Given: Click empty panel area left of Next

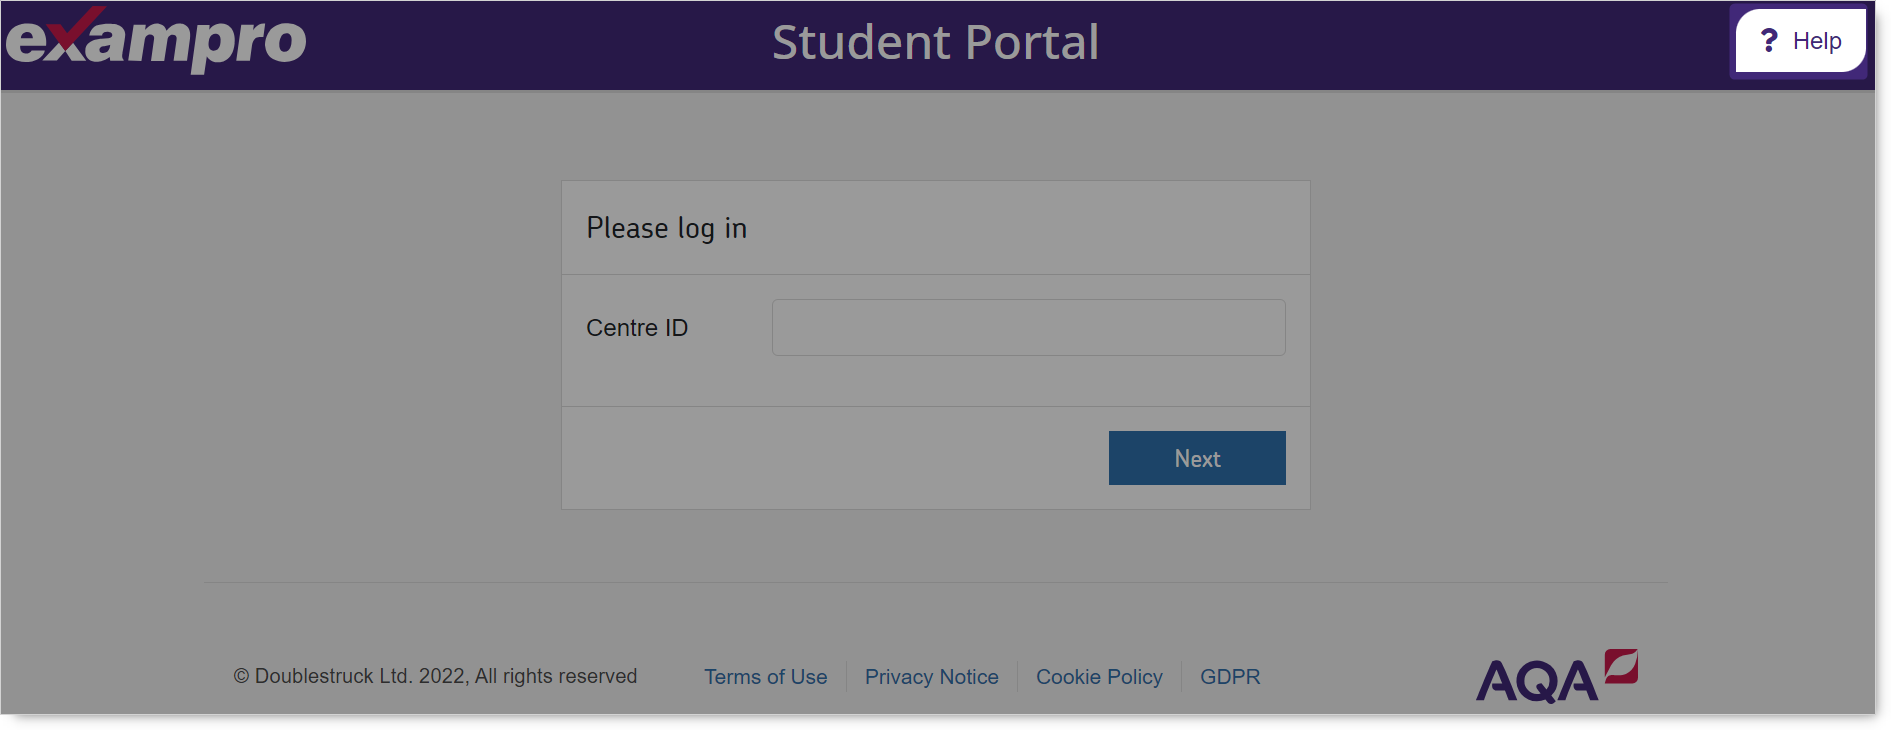Looking at the screenshot, I should pos(830,458).
